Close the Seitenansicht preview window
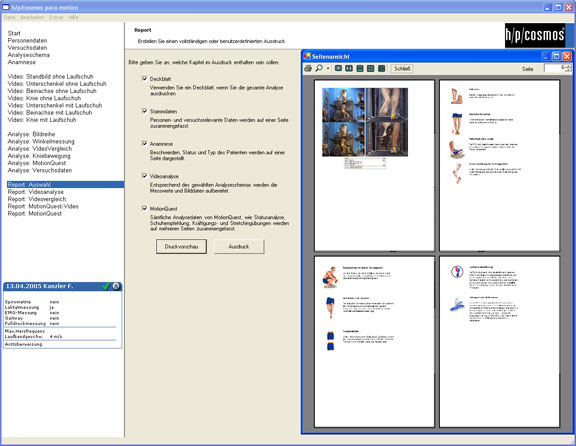The height and width of the screenshot is (446, 576). point(567,56)
